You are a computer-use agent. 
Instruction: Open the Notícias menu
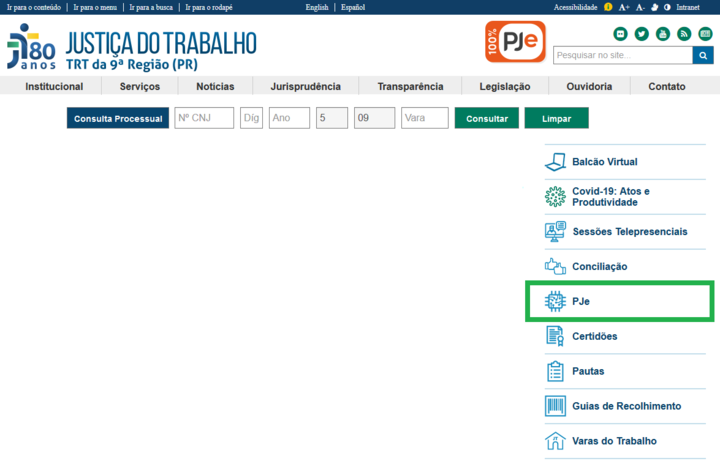pyautogui.click(x=215, y=86)
